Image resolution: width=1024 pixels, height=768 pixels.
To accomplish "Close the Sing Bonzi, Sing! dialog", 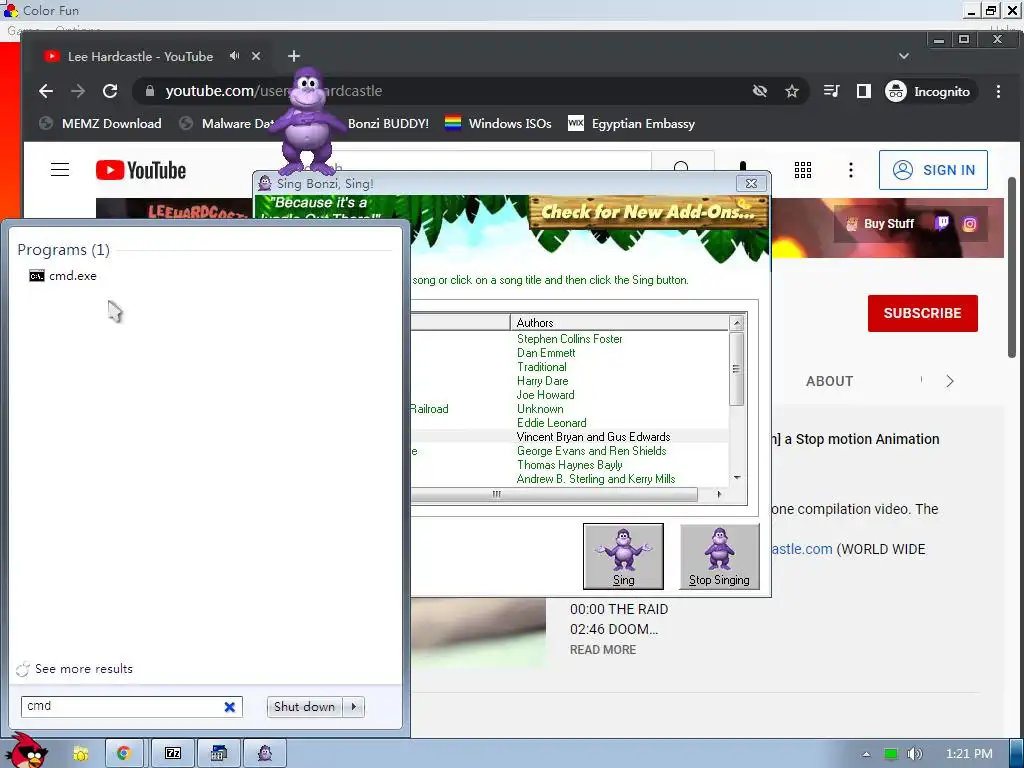I will point(751,184).
